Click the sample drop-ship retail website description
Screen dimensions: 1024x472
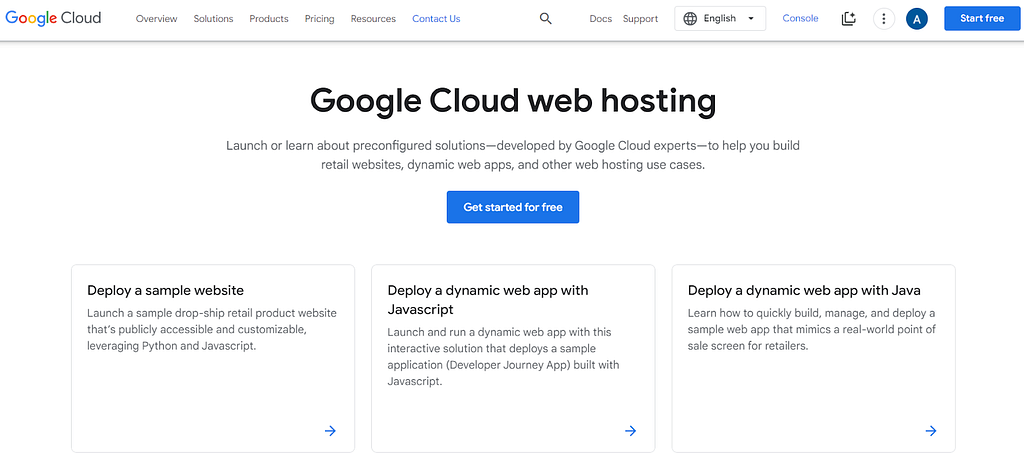(212, 329)
